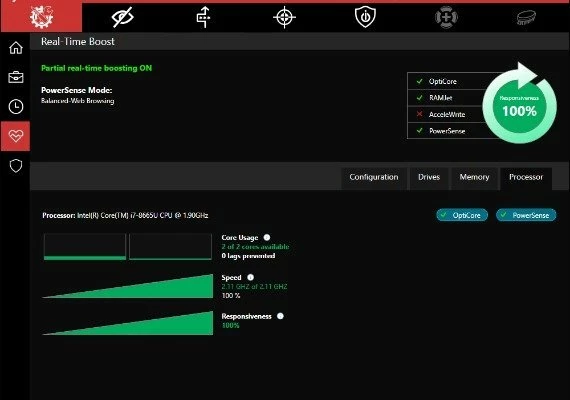Click '2 of 2 cores available' text
570x400 pixels.
[x=256, y=247]
